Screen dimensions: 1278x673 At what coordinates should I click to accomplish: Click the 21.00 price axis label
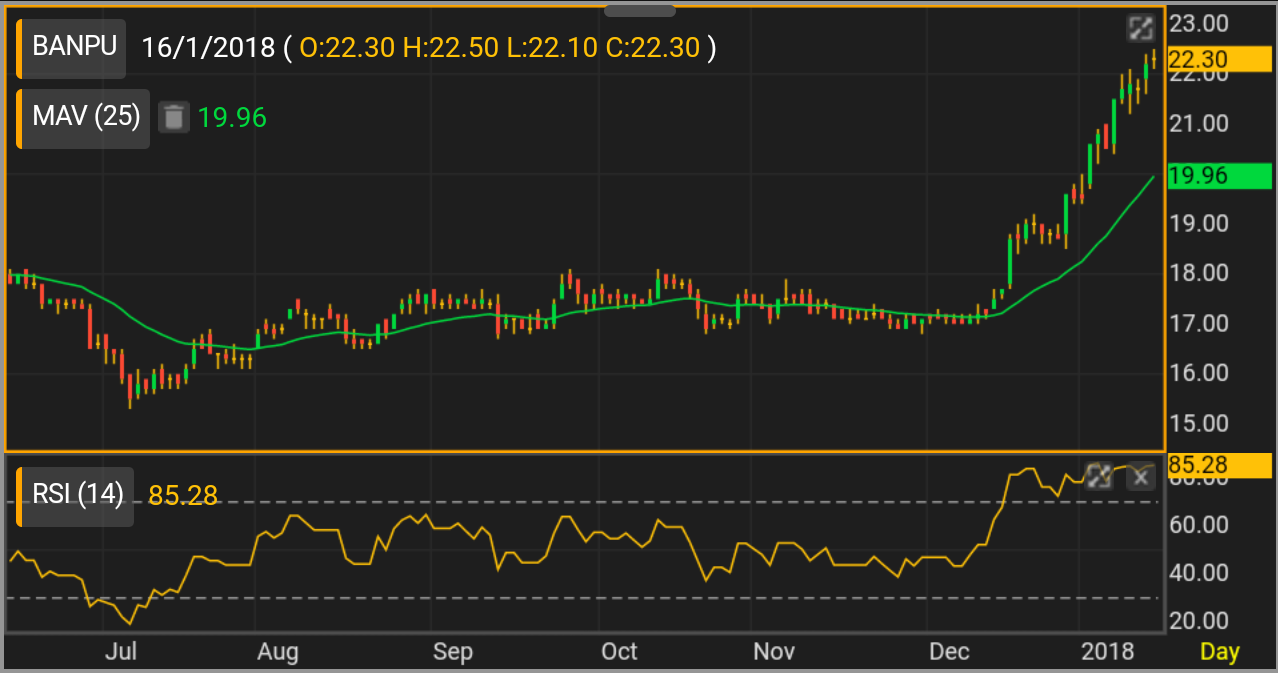1199,124
